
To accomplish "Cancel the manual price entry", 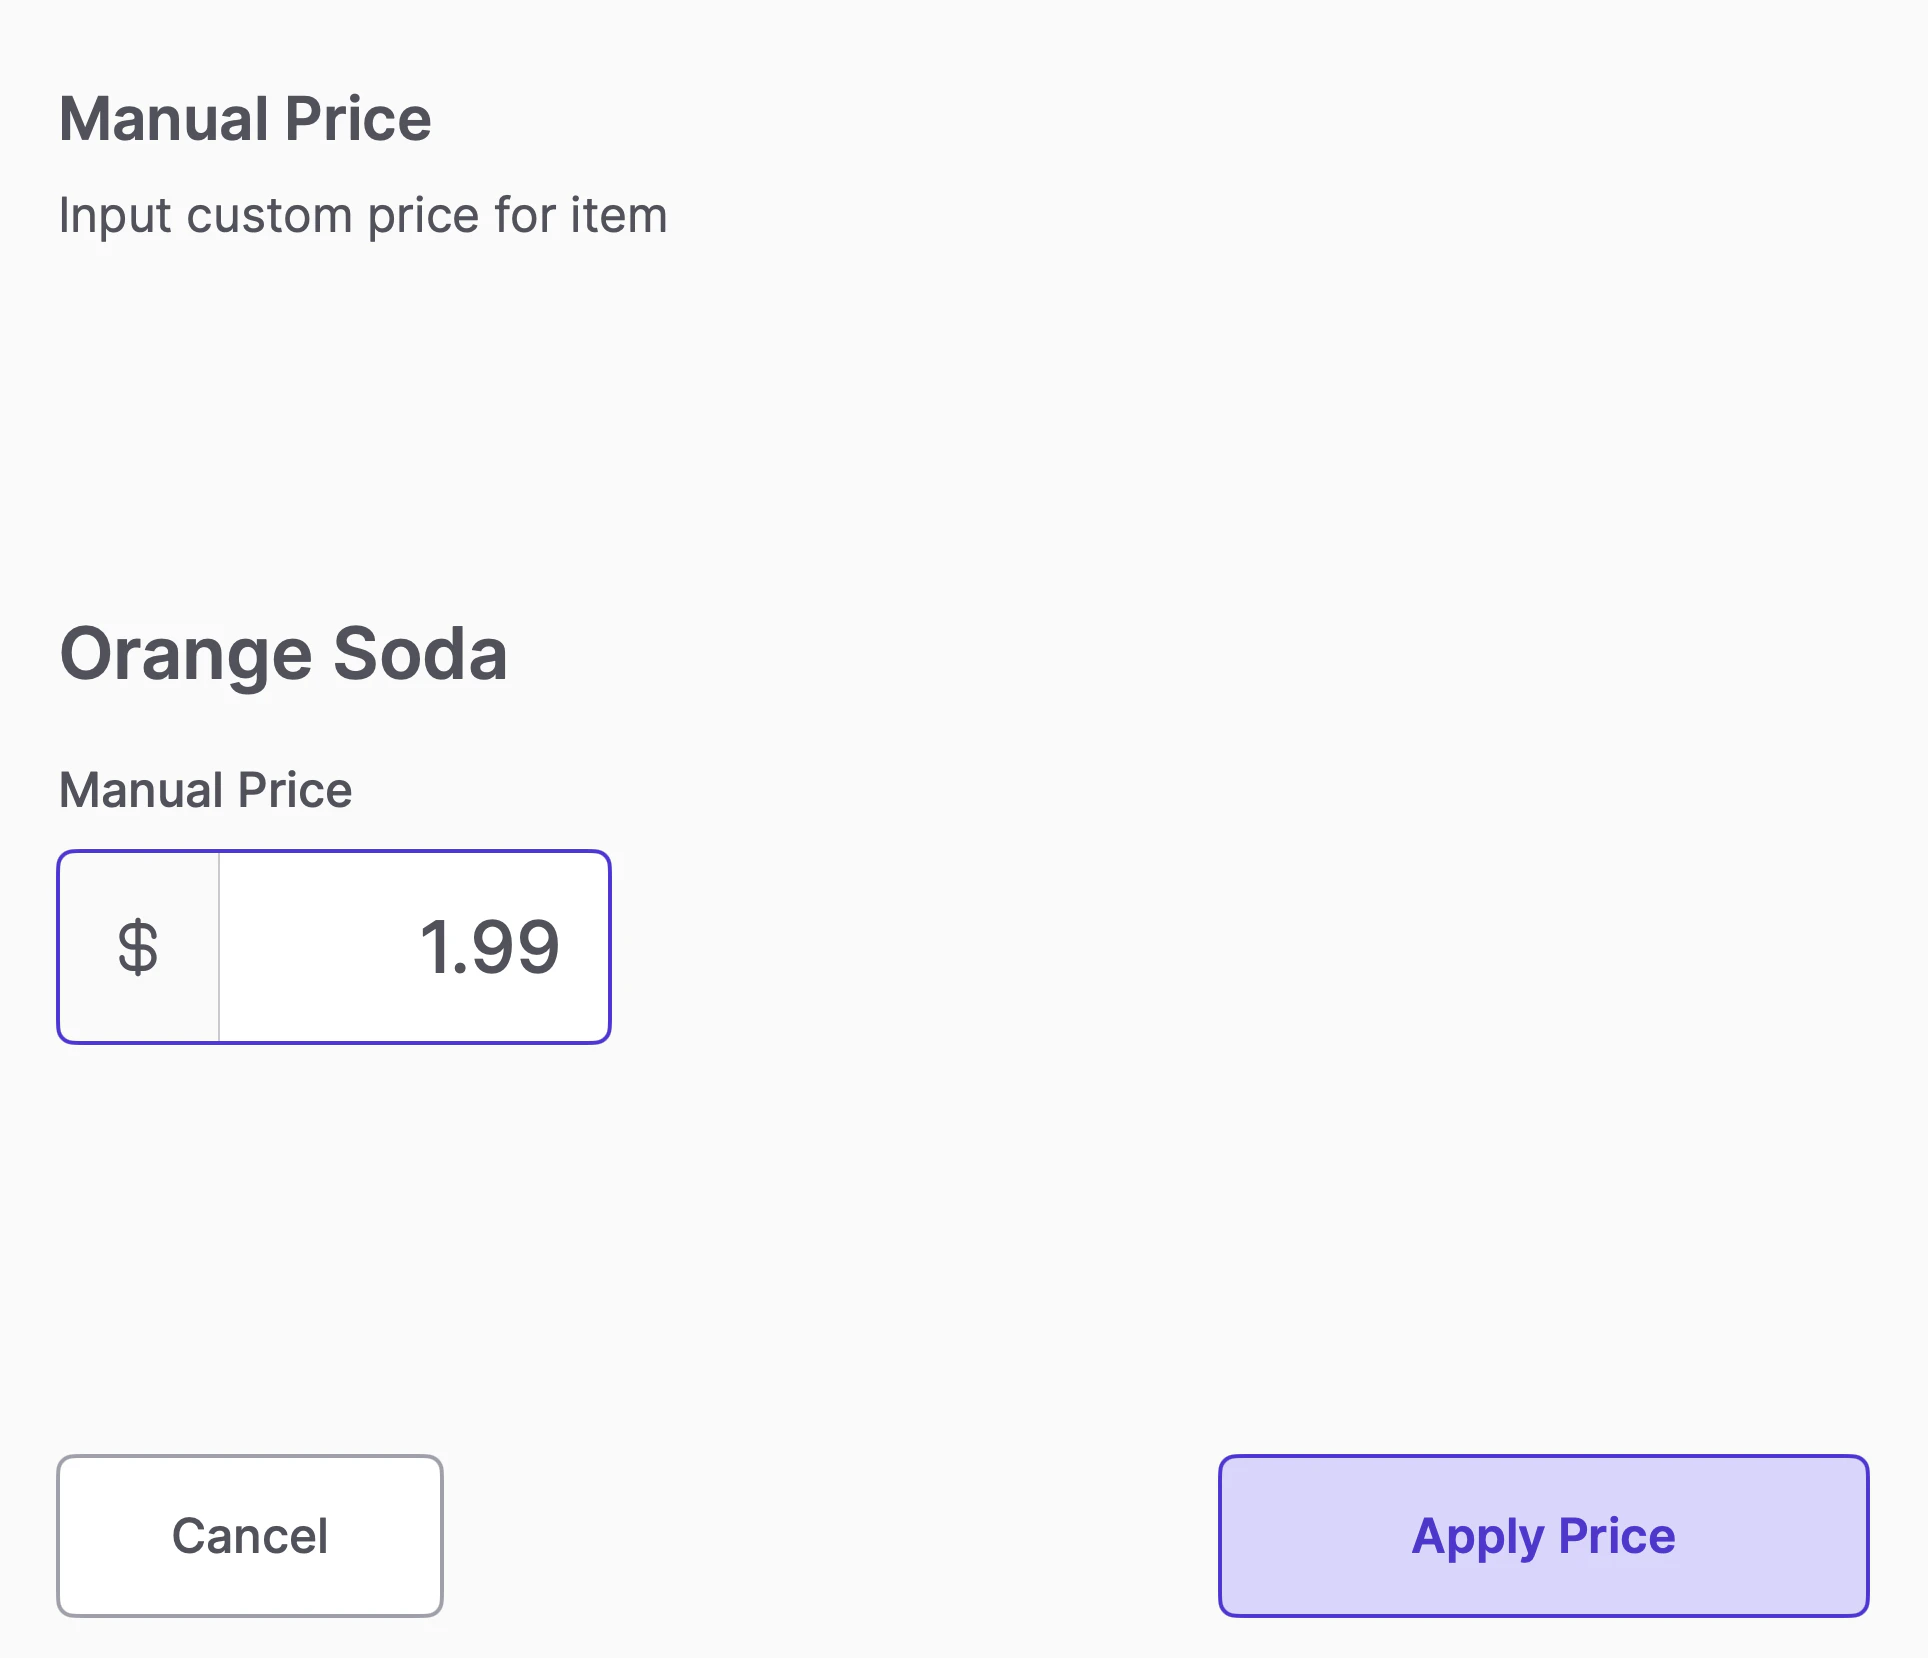I will pyautogui.click(x=249, y=1535).
